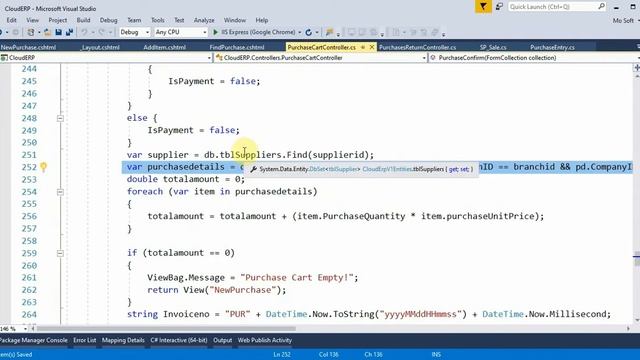This screenshot has width=640, height=360.
Task: Open the Output panel
Action: click(x=222, y=340)
